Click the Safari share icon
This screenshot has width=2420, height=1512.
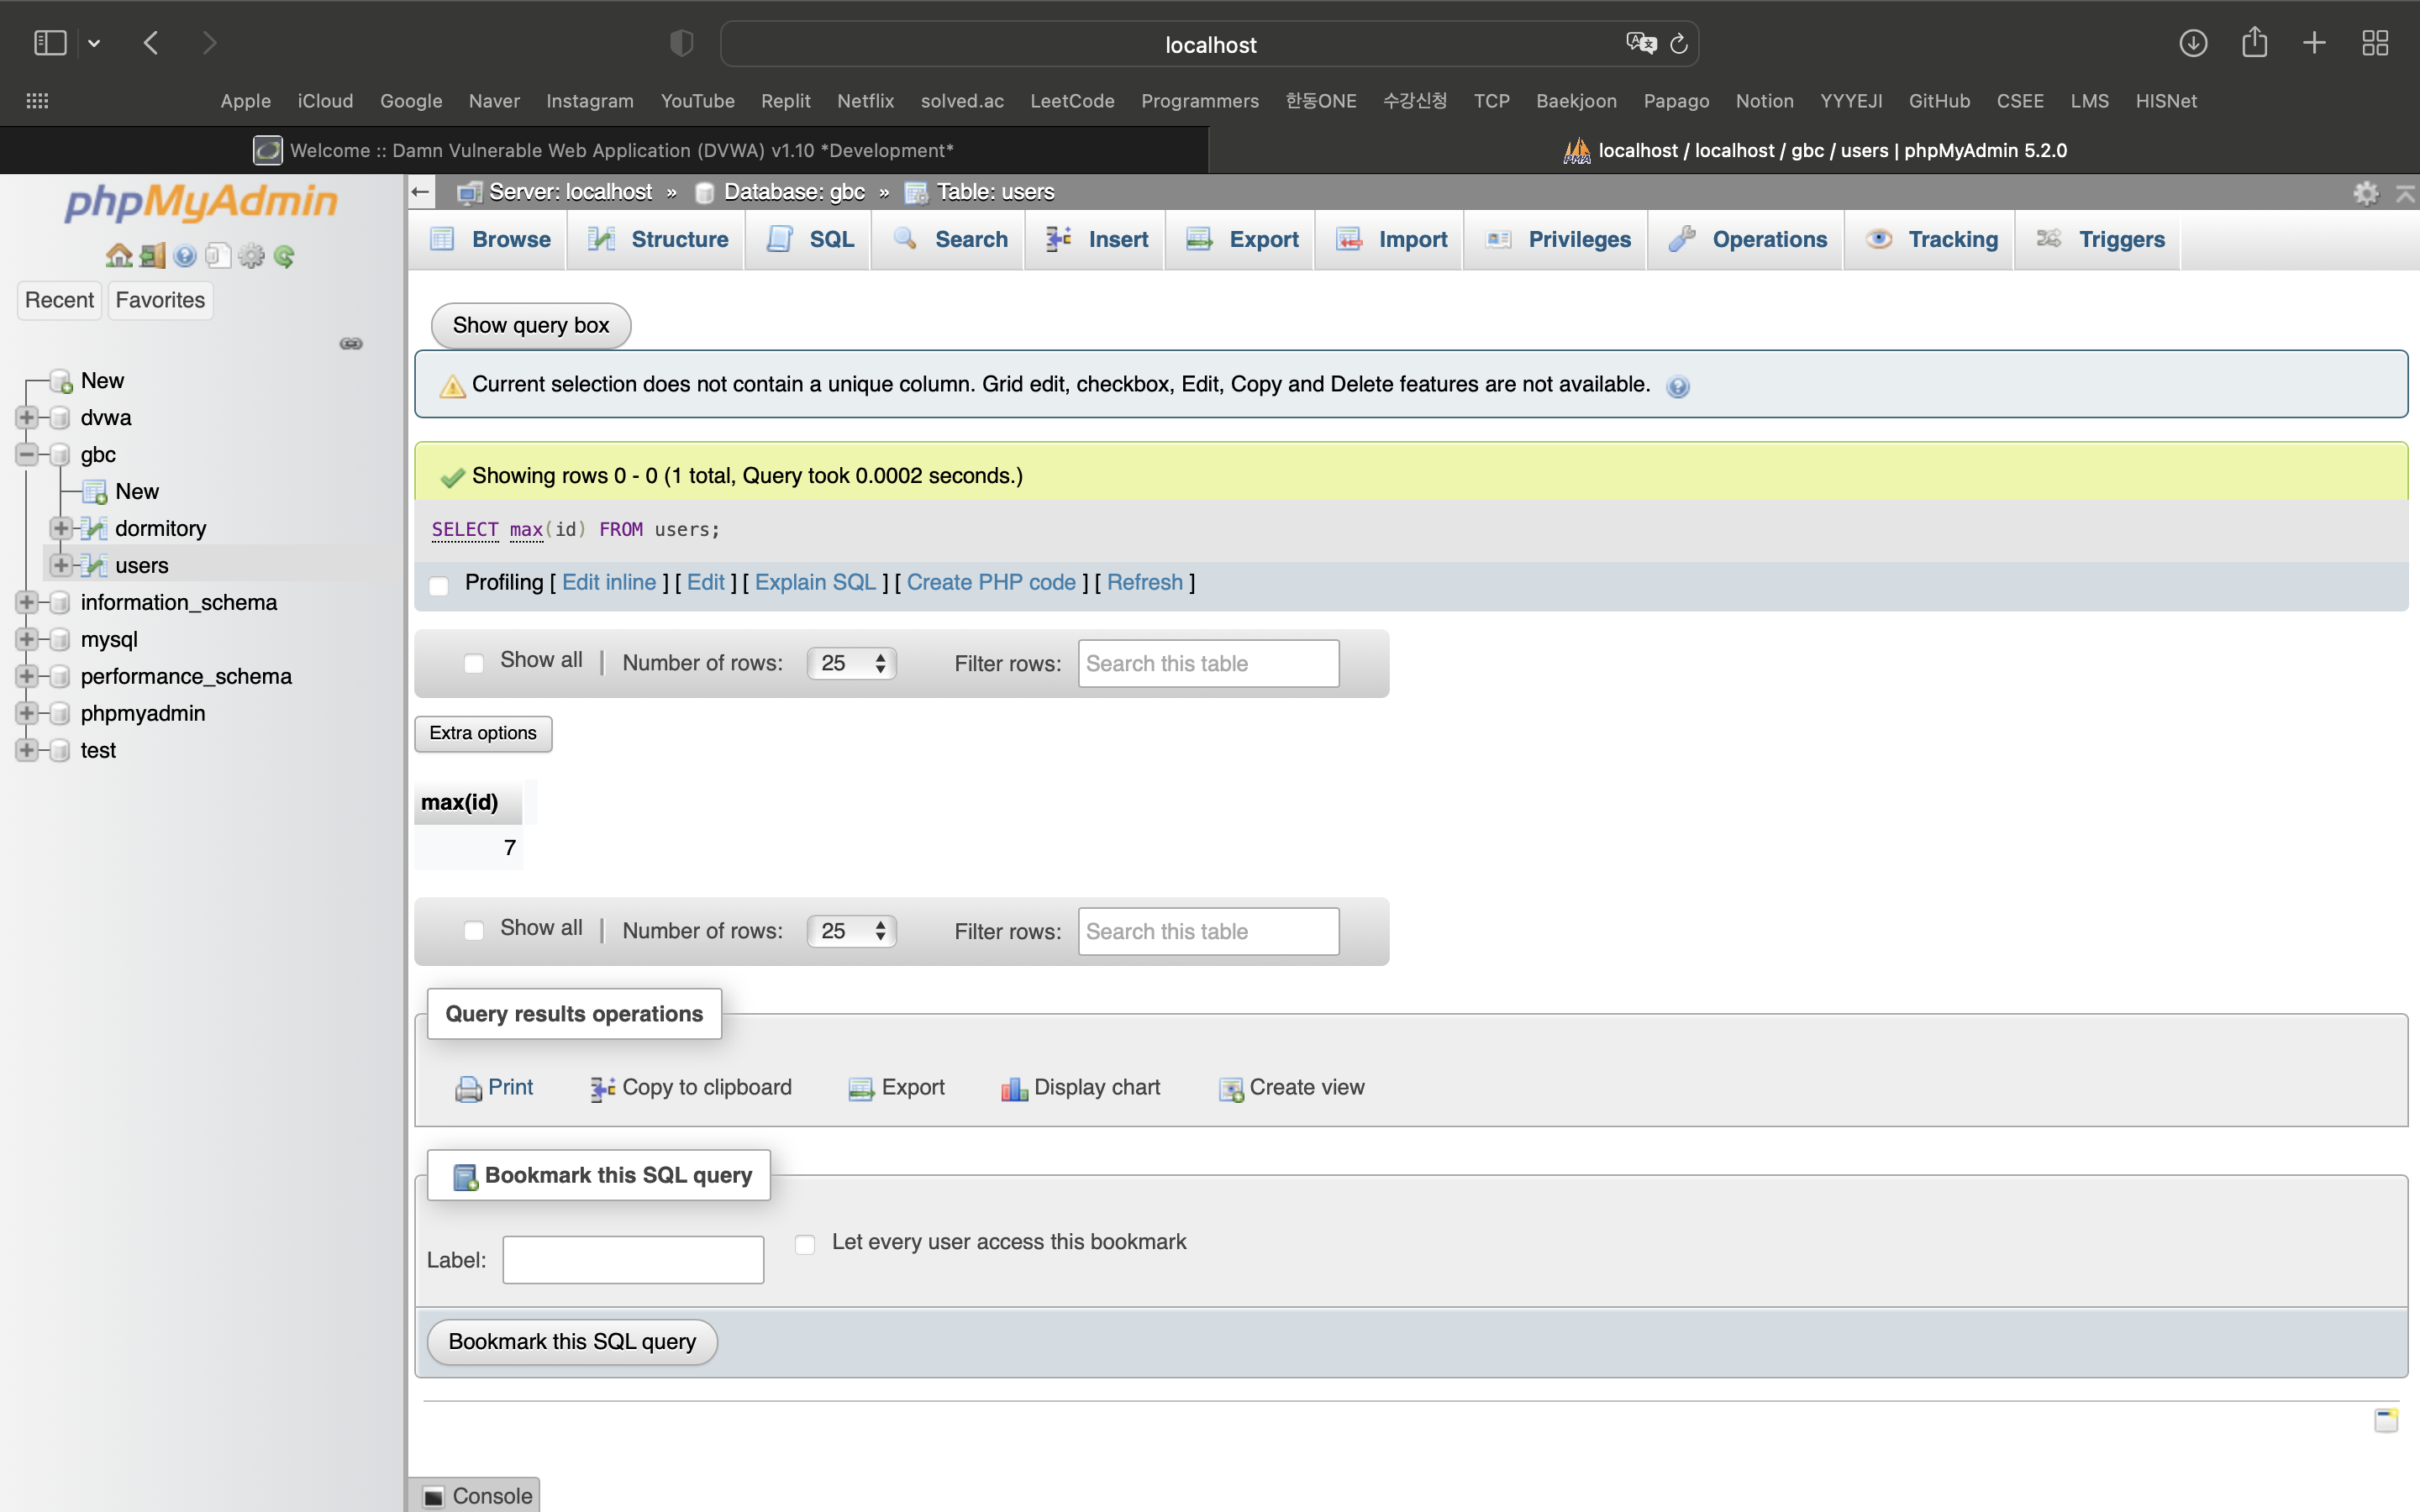(x=2254, y=42)
